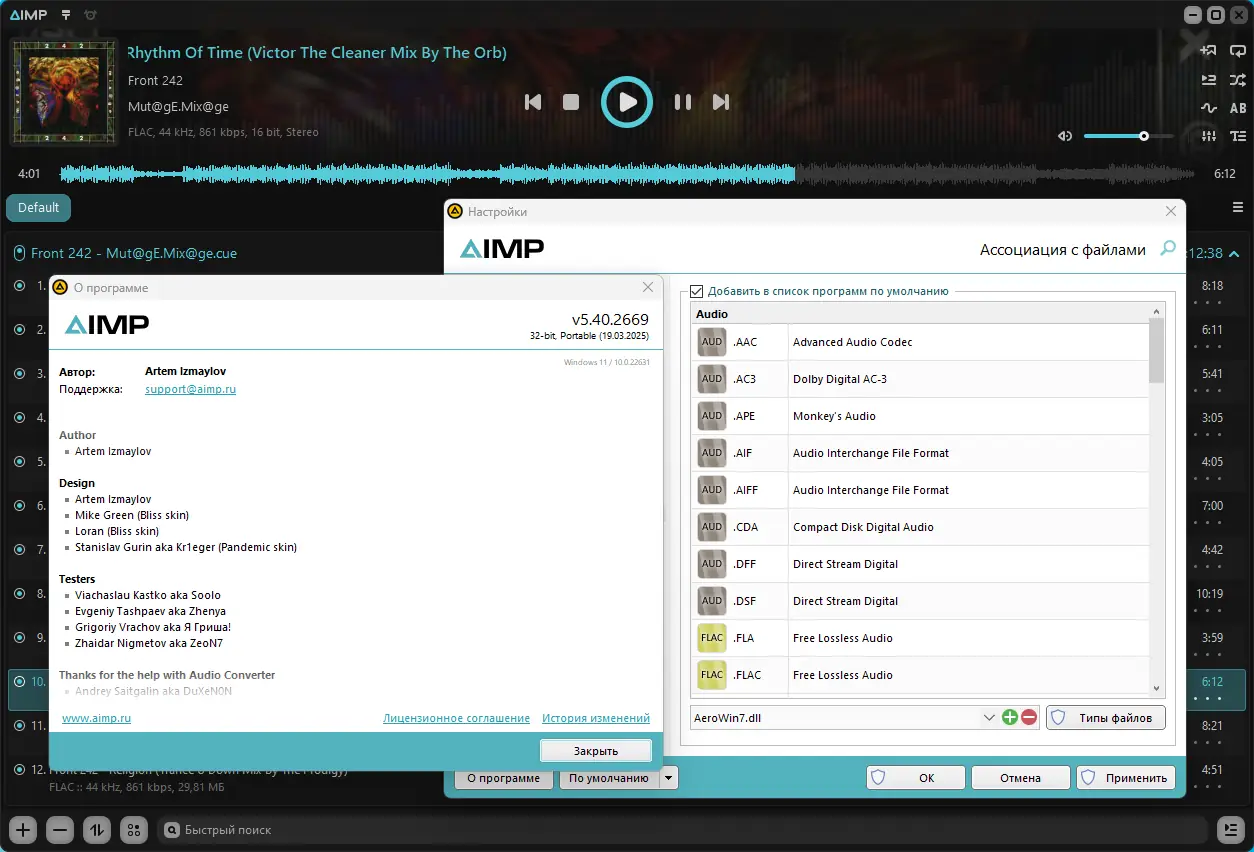Viewport: 1254px width, 852px height.
Task: Open the AeroWin7.dll icon library combo box
Action: pyautogui.click(x=844, y=717)
